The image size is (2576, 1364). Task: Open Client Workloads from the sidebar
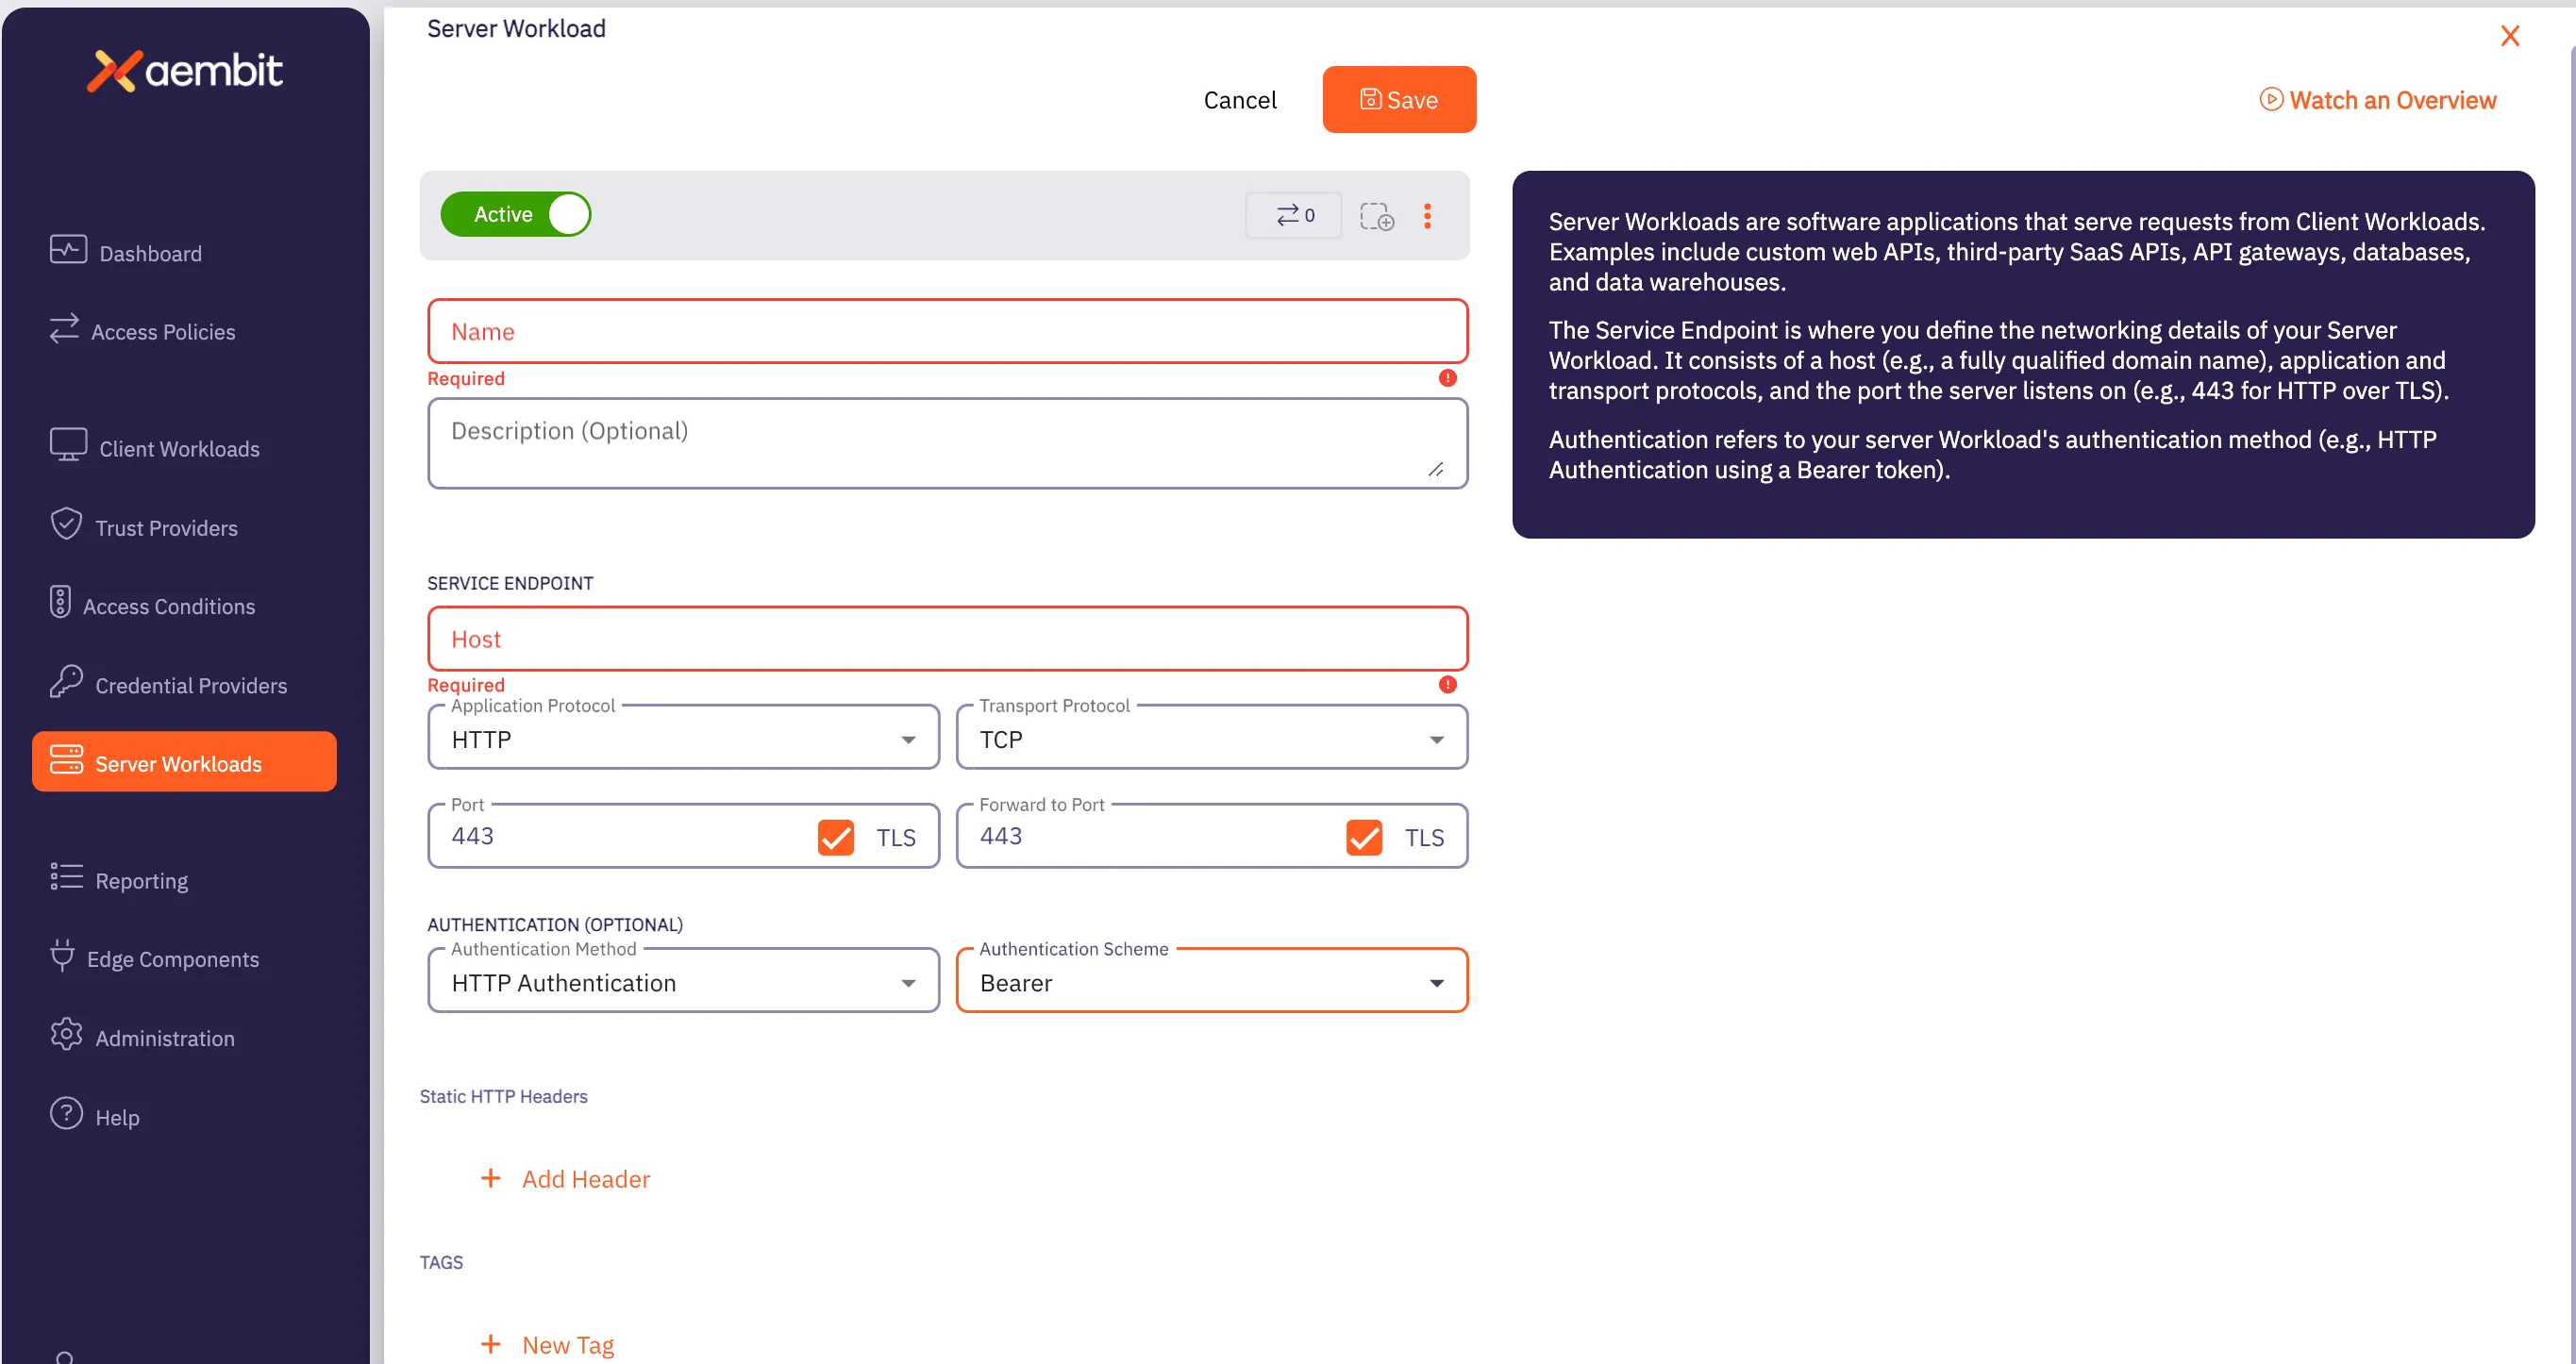(178, 448)
